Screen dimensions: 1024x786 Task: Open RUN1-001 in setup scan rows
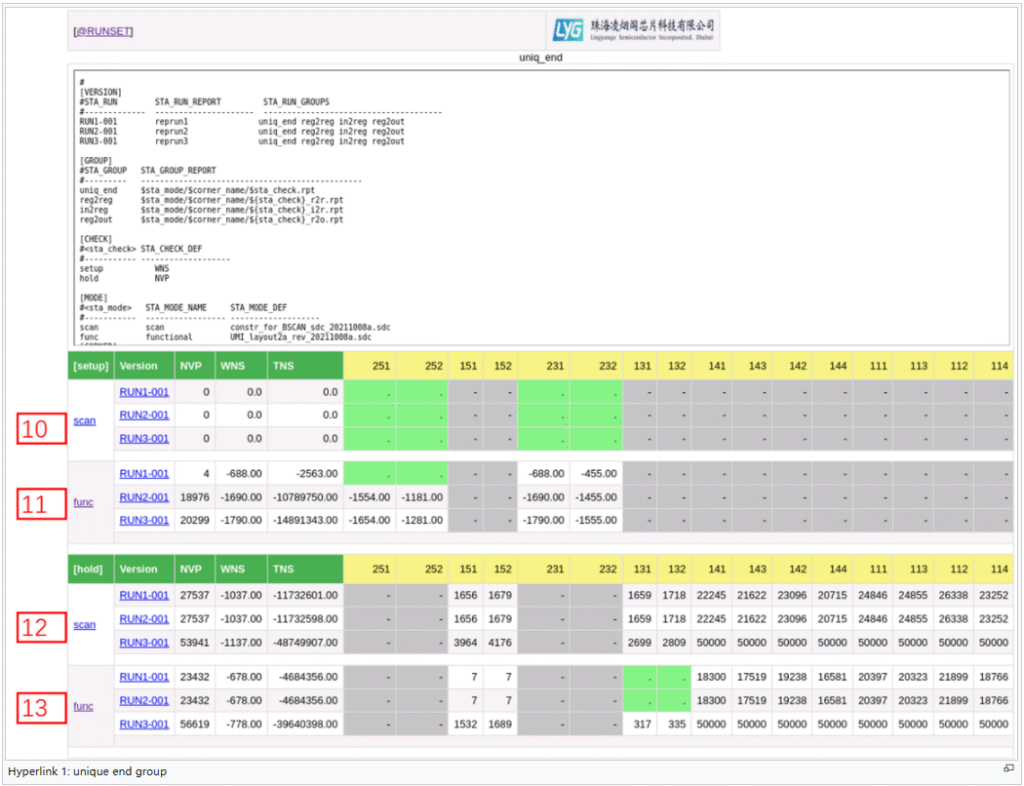click(144, 391)
